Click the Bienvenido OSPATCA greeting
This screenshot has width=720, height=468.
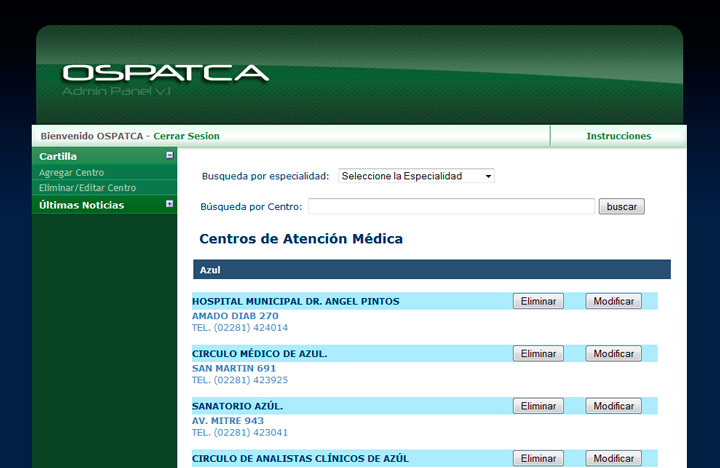click(x=92, y=136)
